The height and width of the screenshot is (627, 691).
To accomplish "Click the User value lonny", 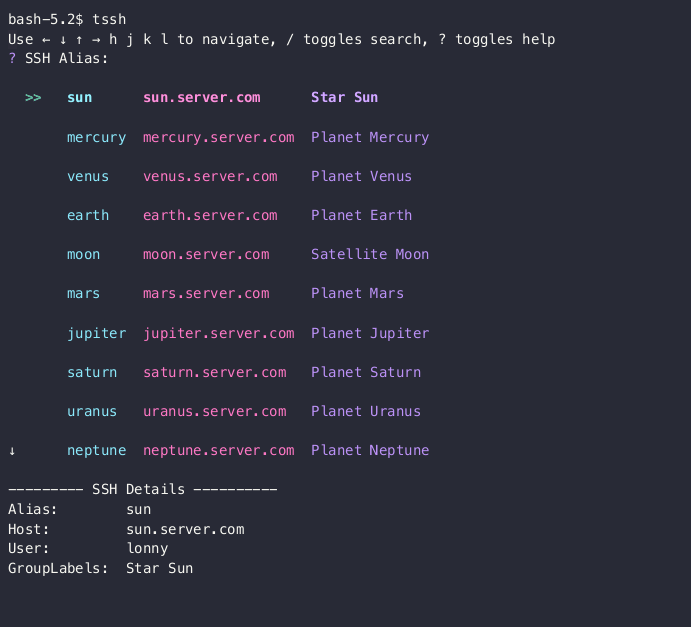I will (x=147, y=549).
